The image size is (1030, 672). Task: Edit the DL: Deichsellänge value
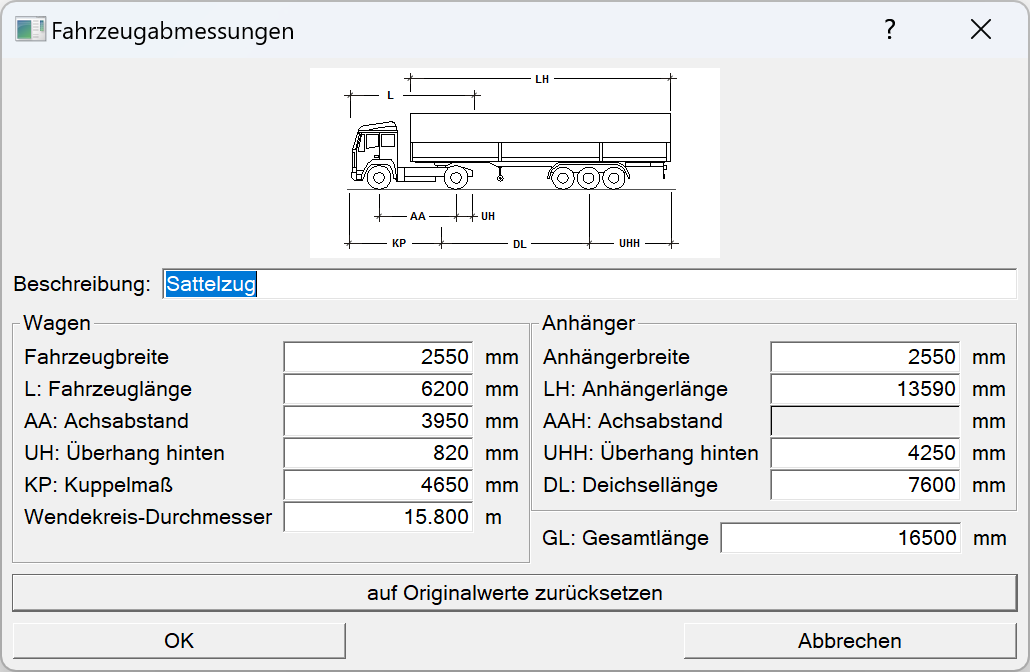pyautogui.click(x=863, y=485)
